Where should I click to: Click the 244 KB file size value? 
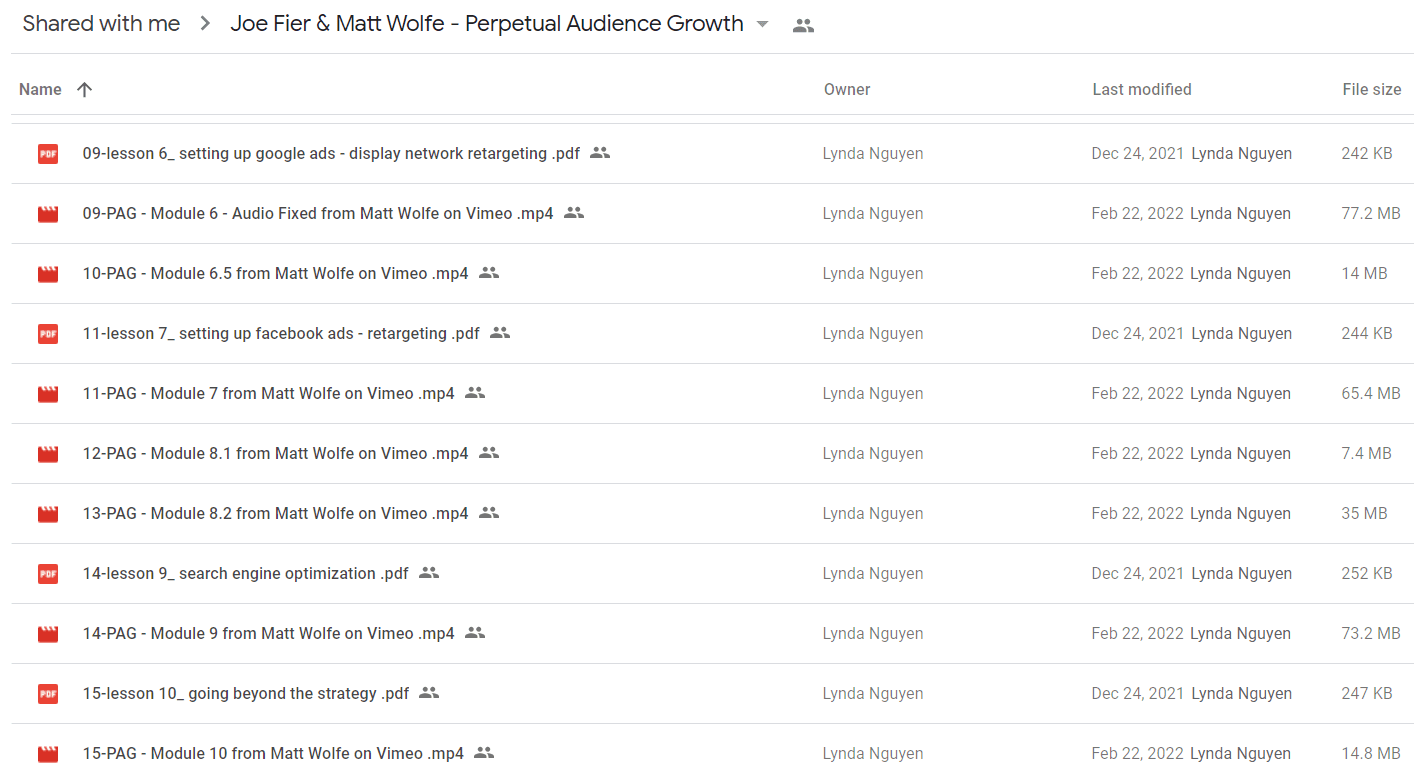(1367, 334)
